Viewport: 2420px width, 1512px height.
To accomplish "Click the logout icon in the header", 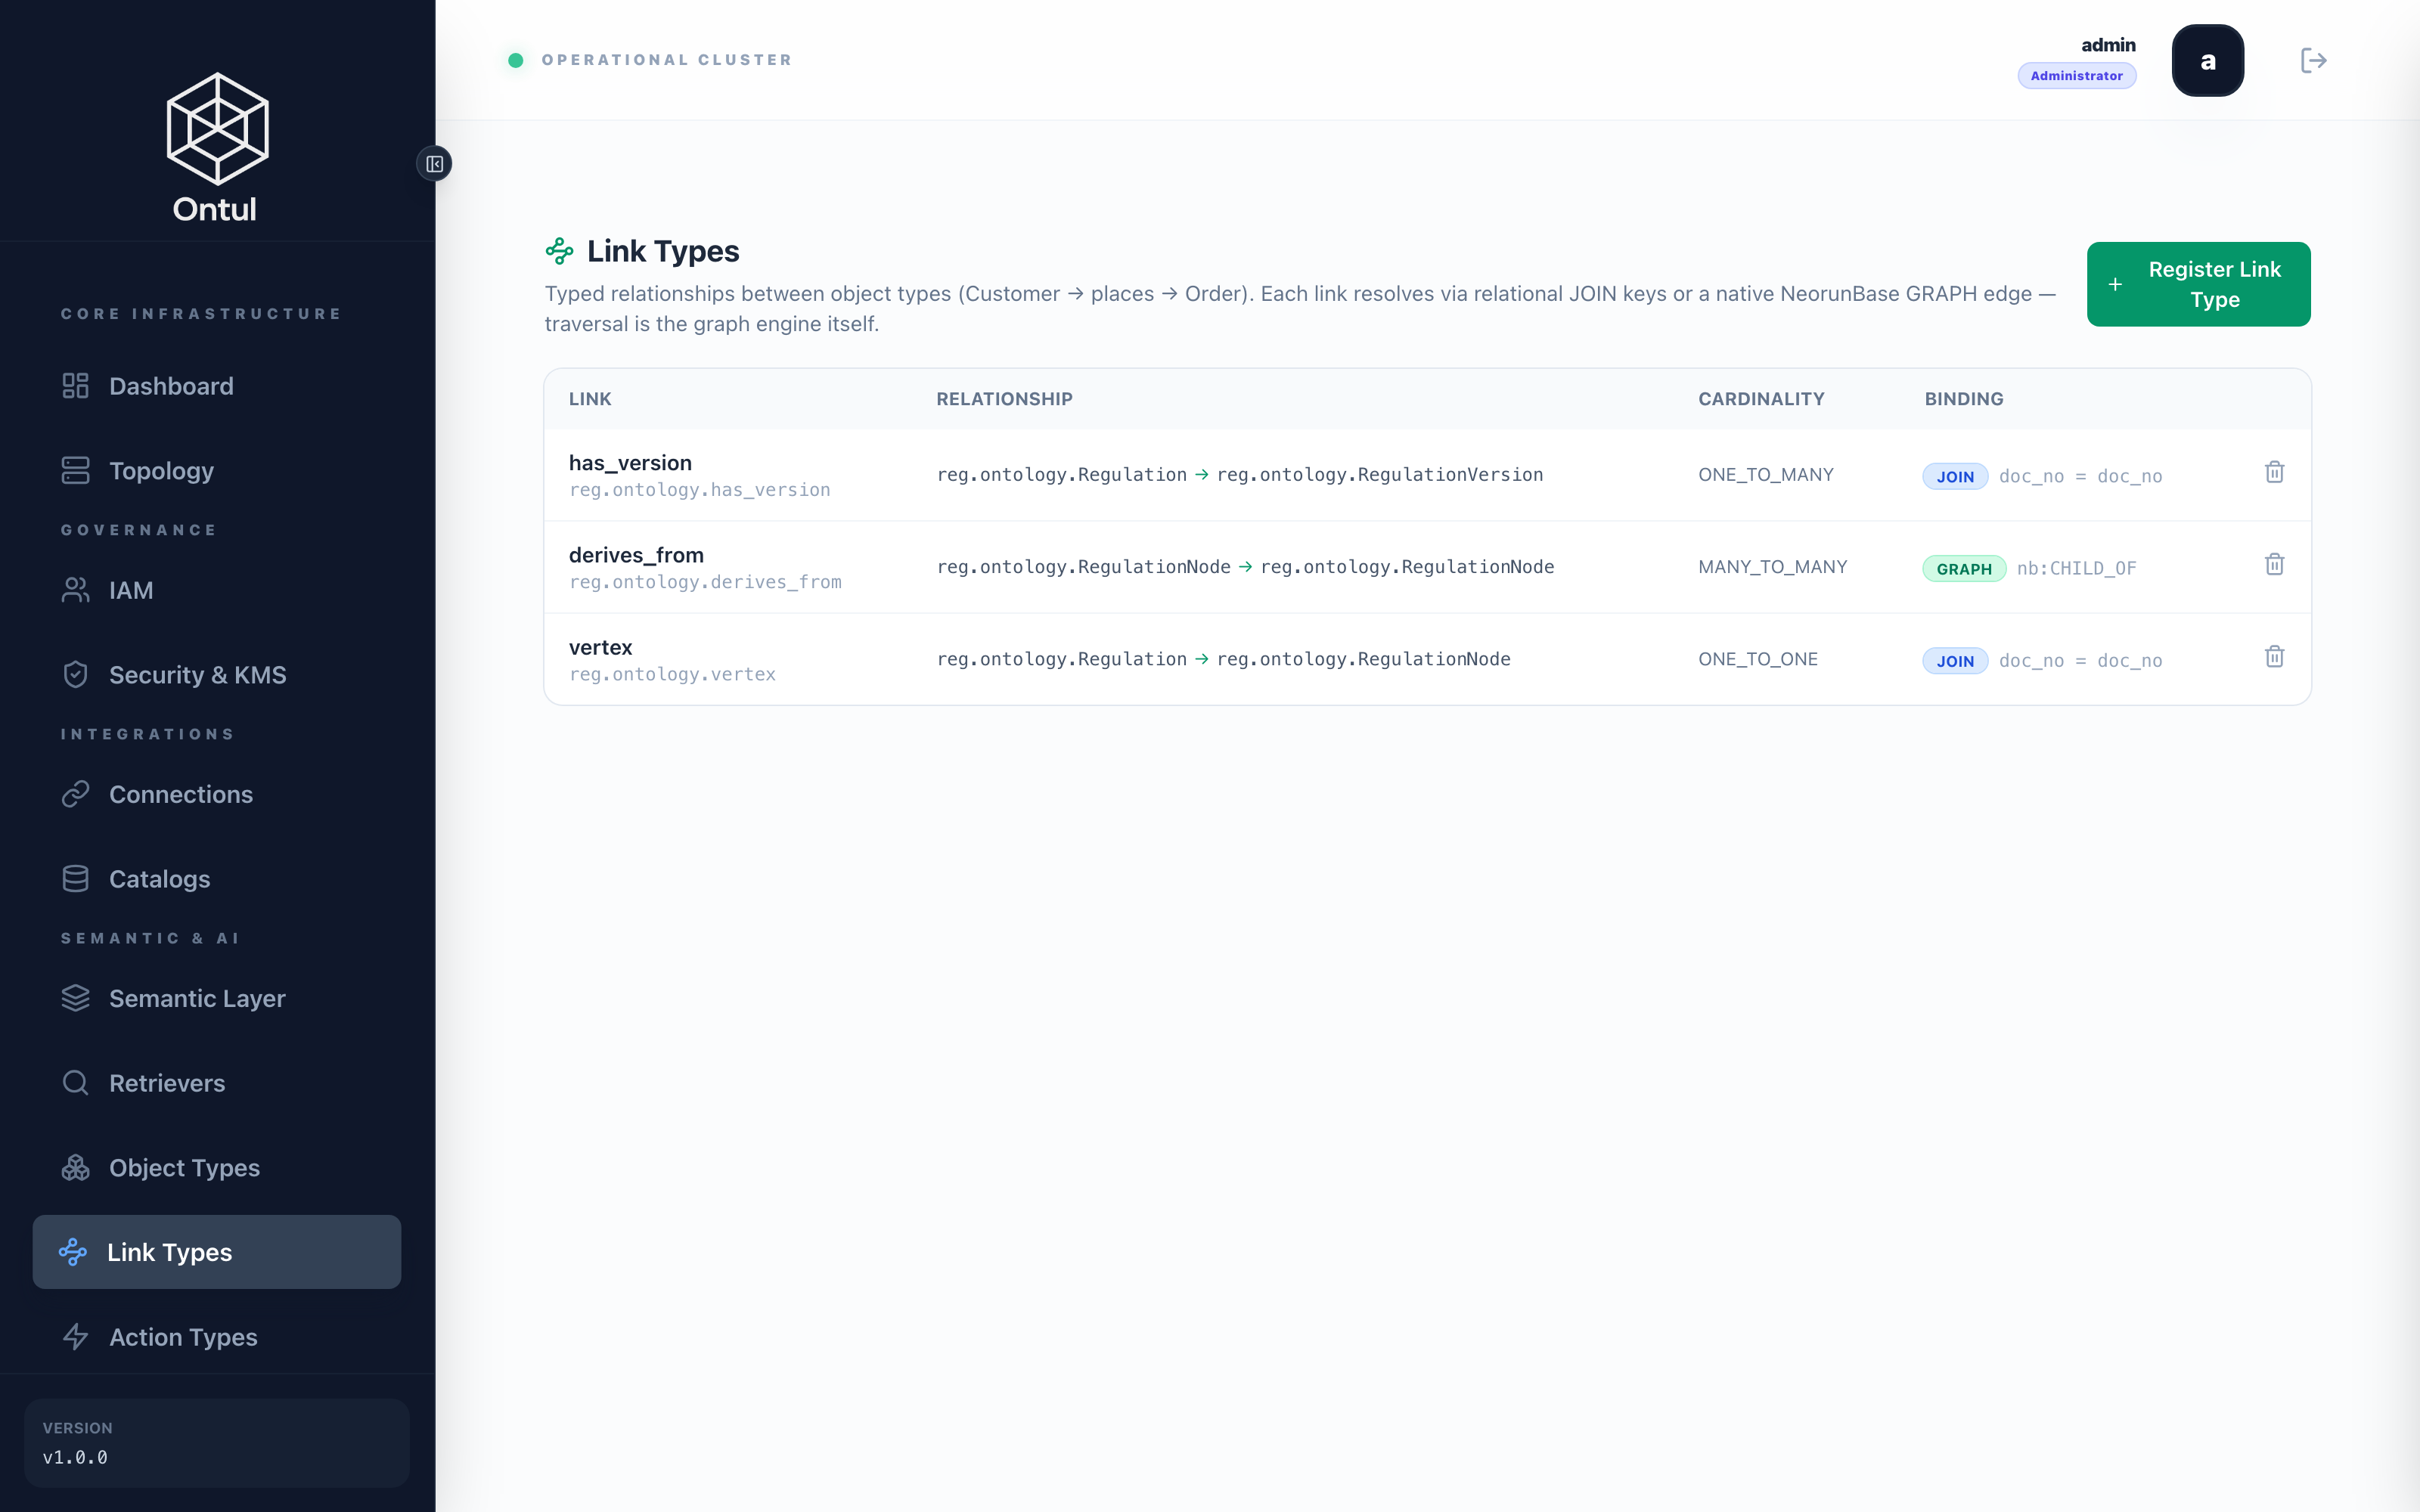I will tap(2313, 60).
